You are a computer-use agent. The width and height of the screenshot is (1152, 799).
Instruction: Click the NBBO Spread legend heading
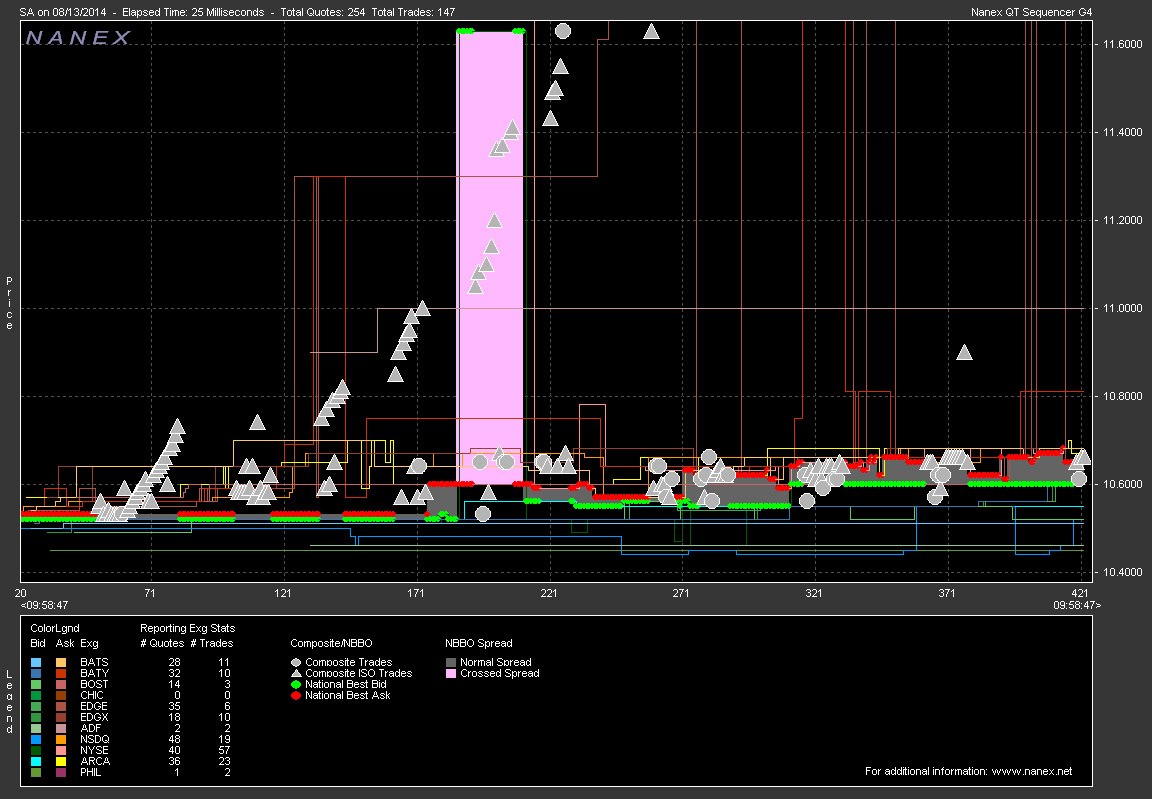(479, 643)
